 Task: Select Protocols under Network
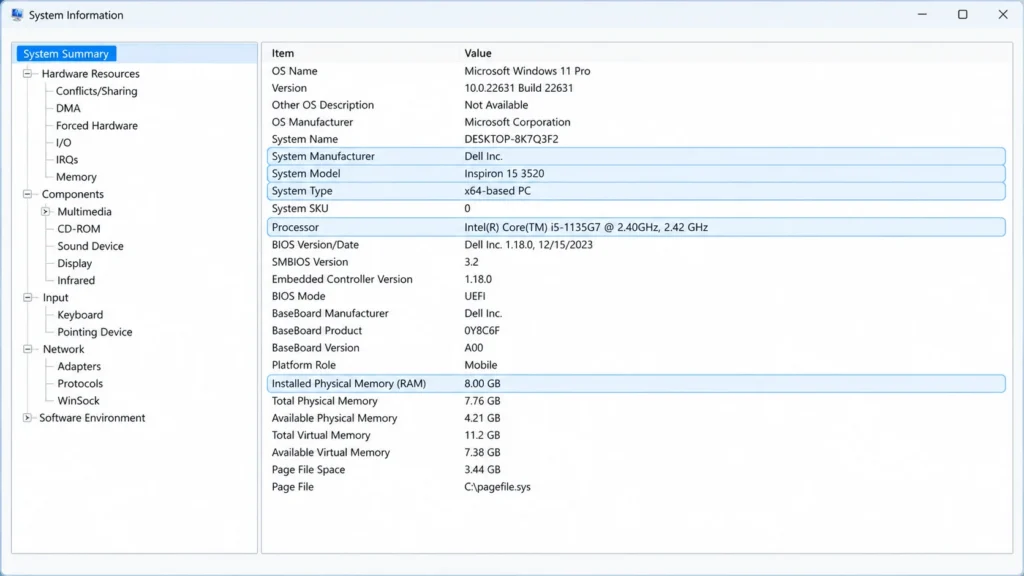pyautogui.click(x=80, y=383)
